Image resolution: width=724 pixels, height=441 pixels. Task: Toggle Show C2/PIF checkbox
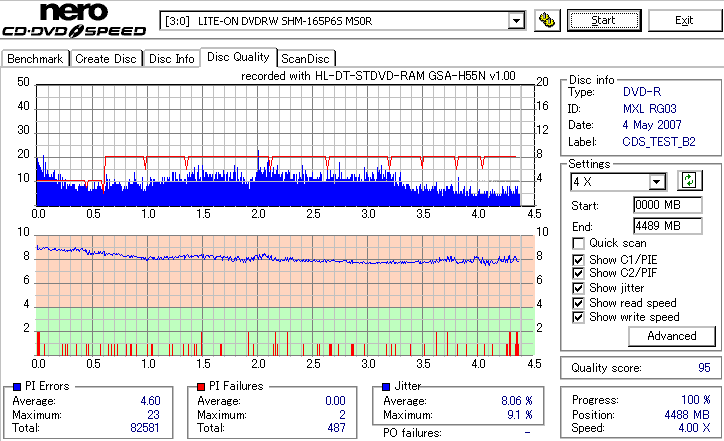(x=578, y=273)
